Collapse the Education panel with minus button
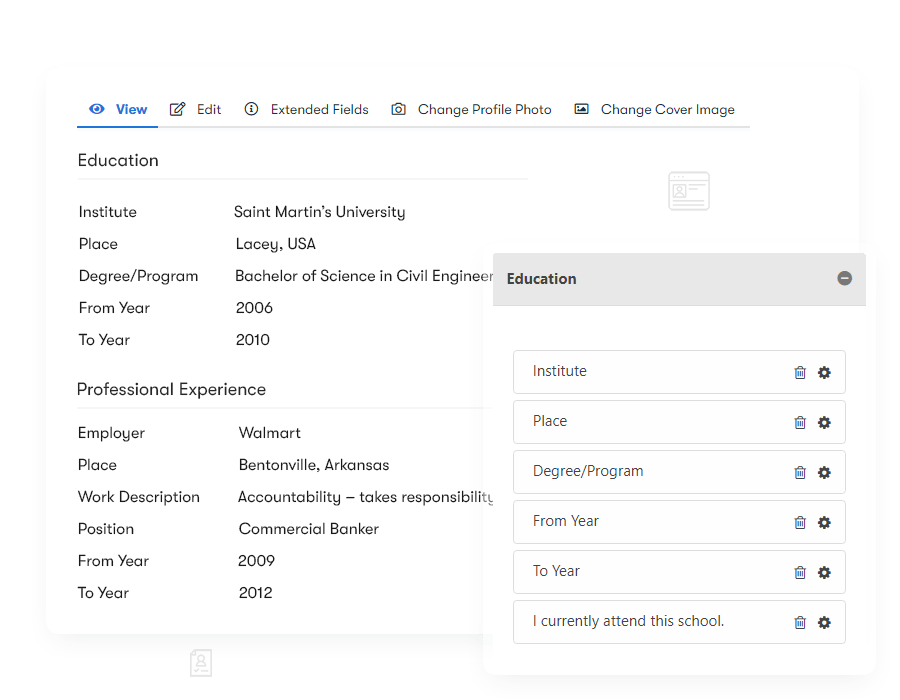This screenshot has width=900, height=700. [x=845, y=279]
